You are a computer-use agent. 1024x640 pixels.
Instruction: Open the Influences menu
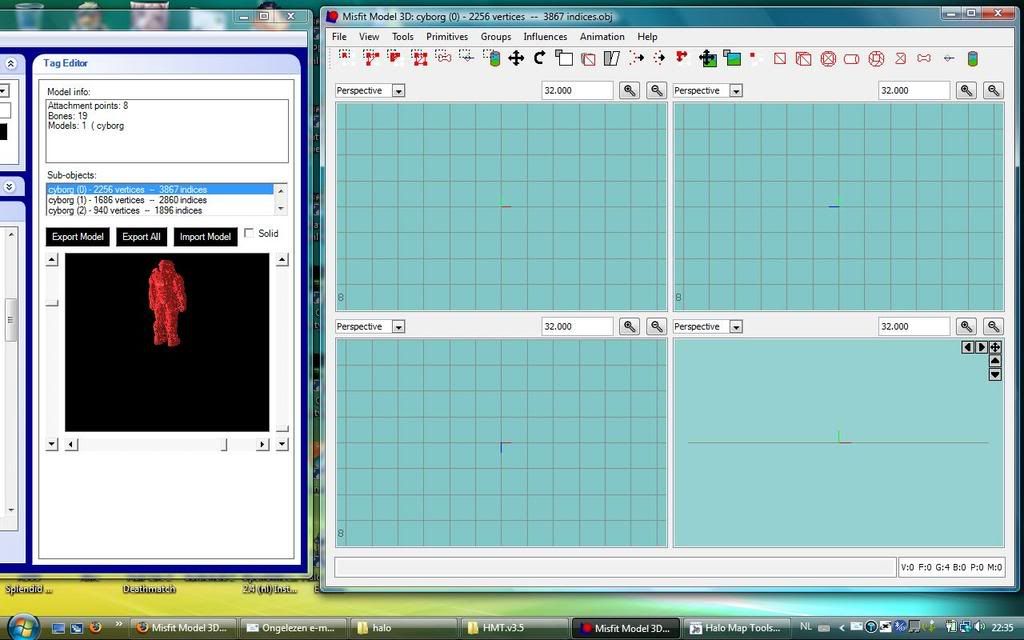pos(545,37)
